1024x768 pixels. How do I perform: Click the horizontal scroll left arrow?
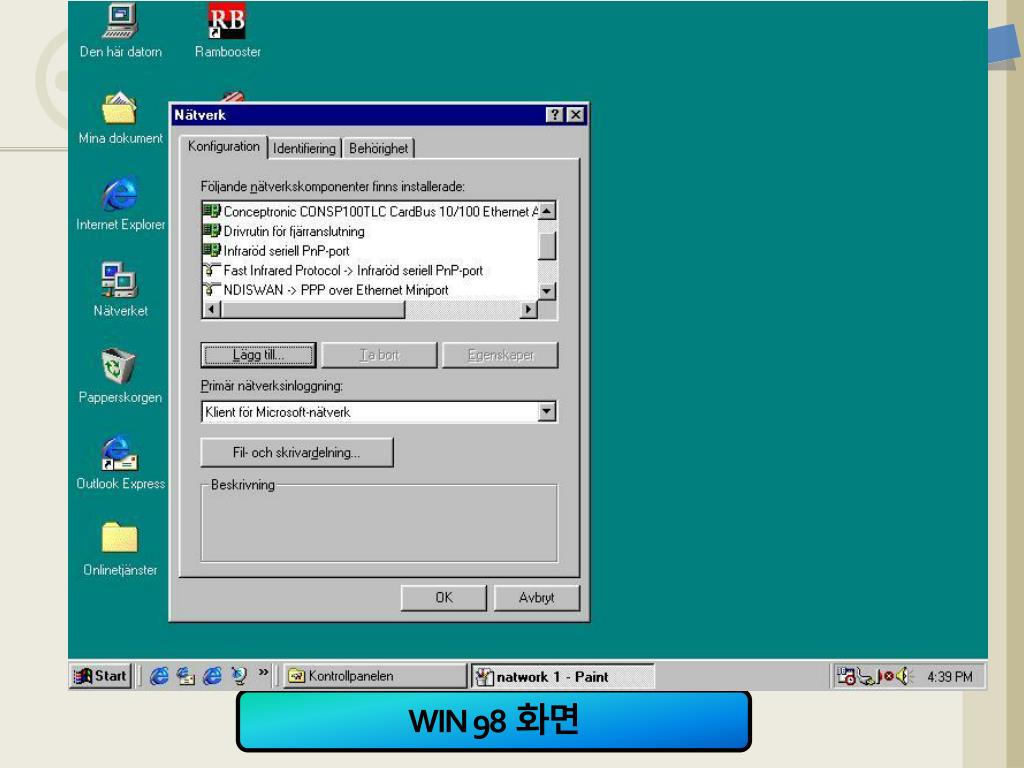[x=211, y=310]
